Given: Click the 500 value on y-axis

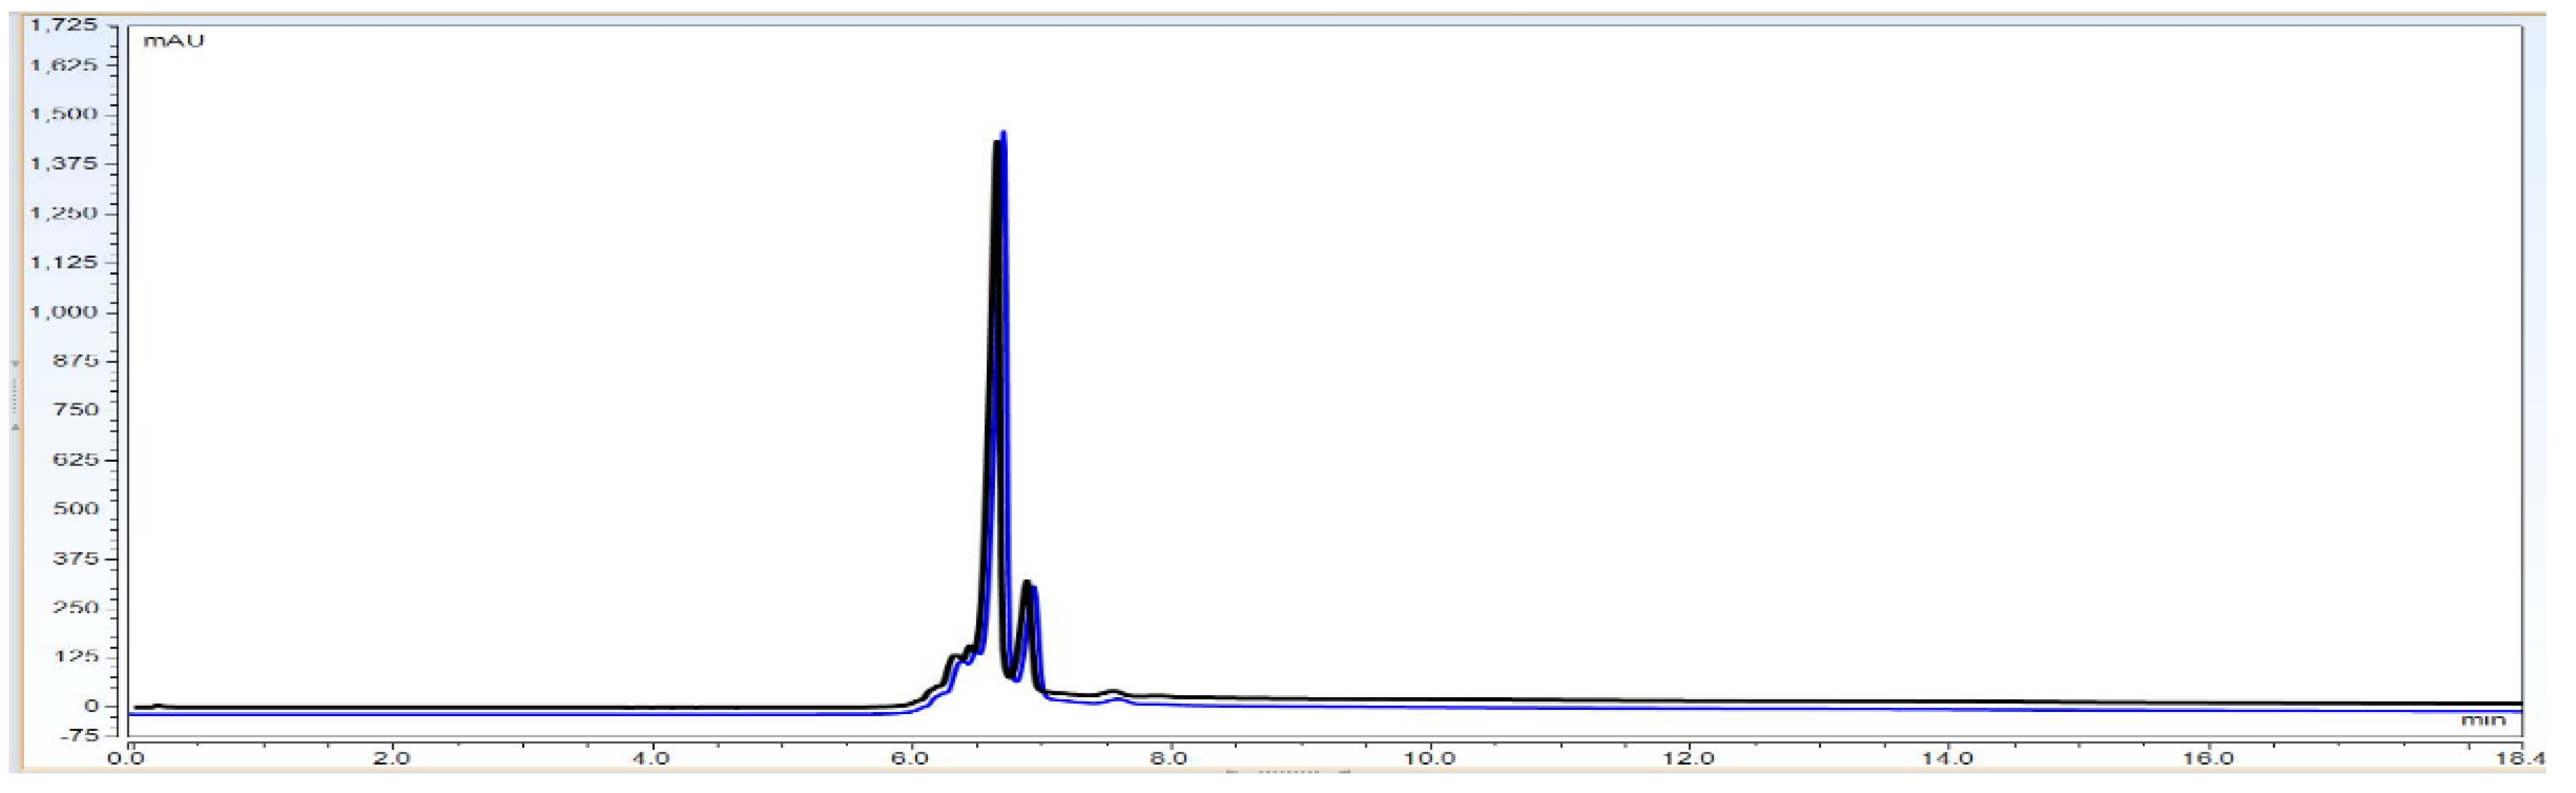Looking at the screenshot, I should [x=76, y=508].
